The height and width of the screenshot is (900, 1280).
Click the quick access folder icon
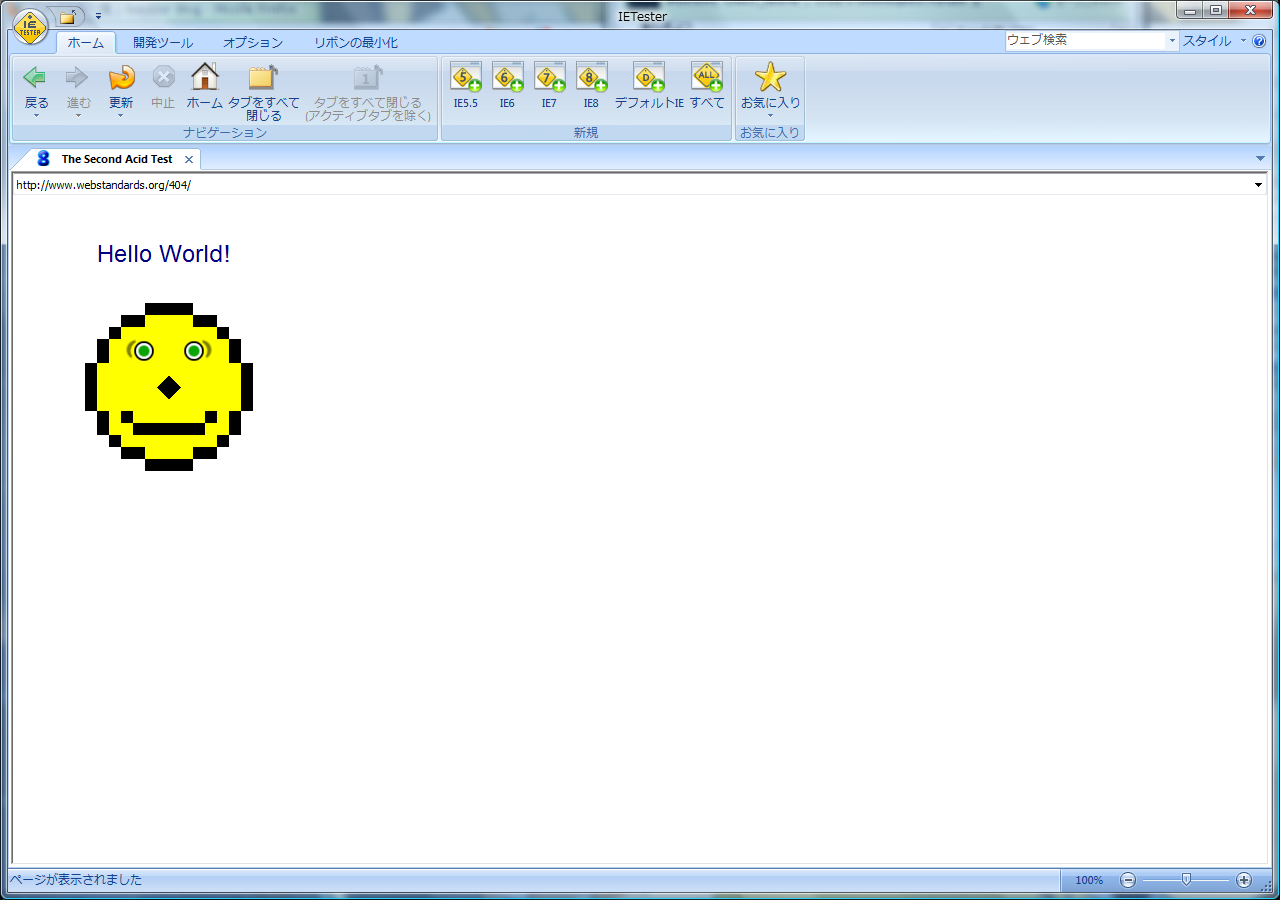point(67,16)
